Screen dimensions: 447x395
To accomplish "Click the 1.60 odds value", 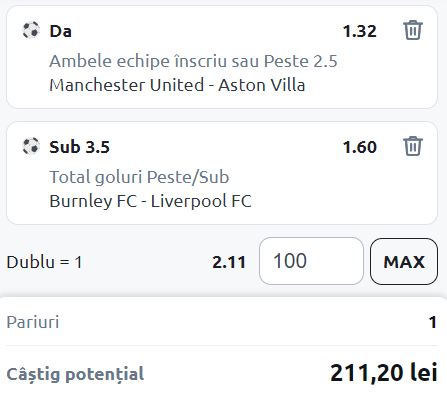I will [x=360, y=147].
